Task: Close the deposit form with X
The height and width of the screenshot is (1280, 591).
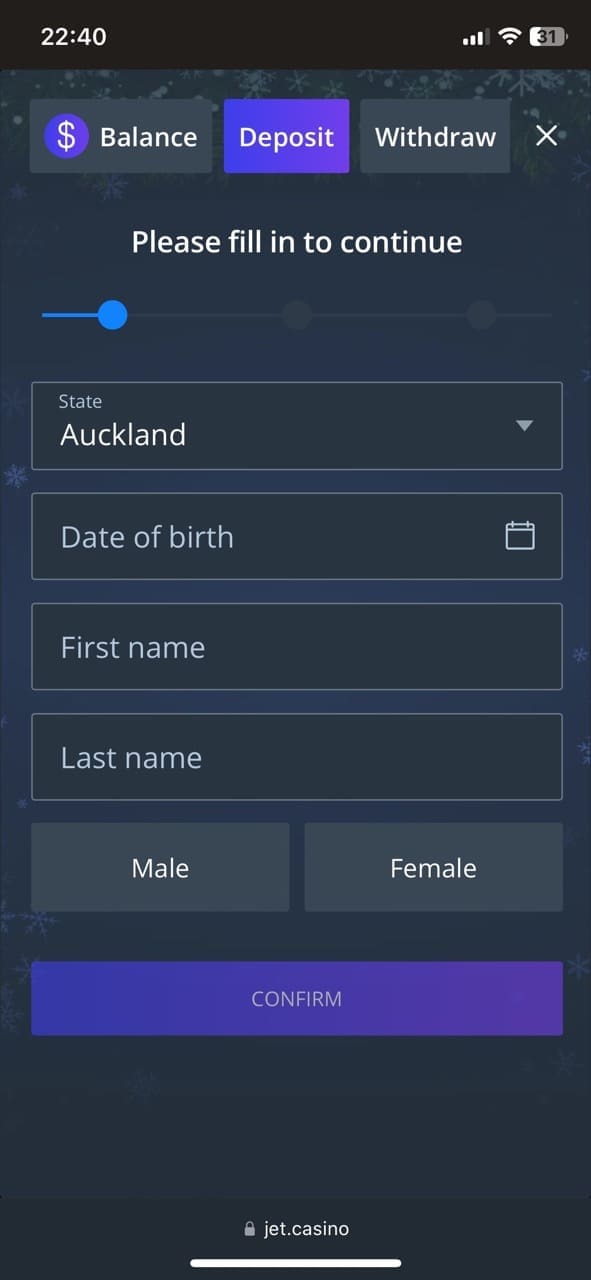Action: (546, 136)
